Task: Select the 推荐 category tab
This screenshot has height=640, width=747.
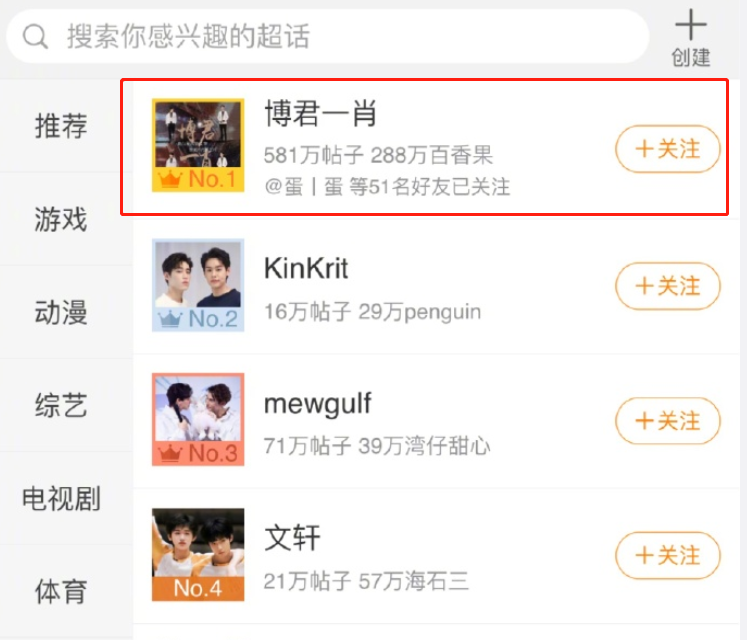Action: [x=61, y=126]
